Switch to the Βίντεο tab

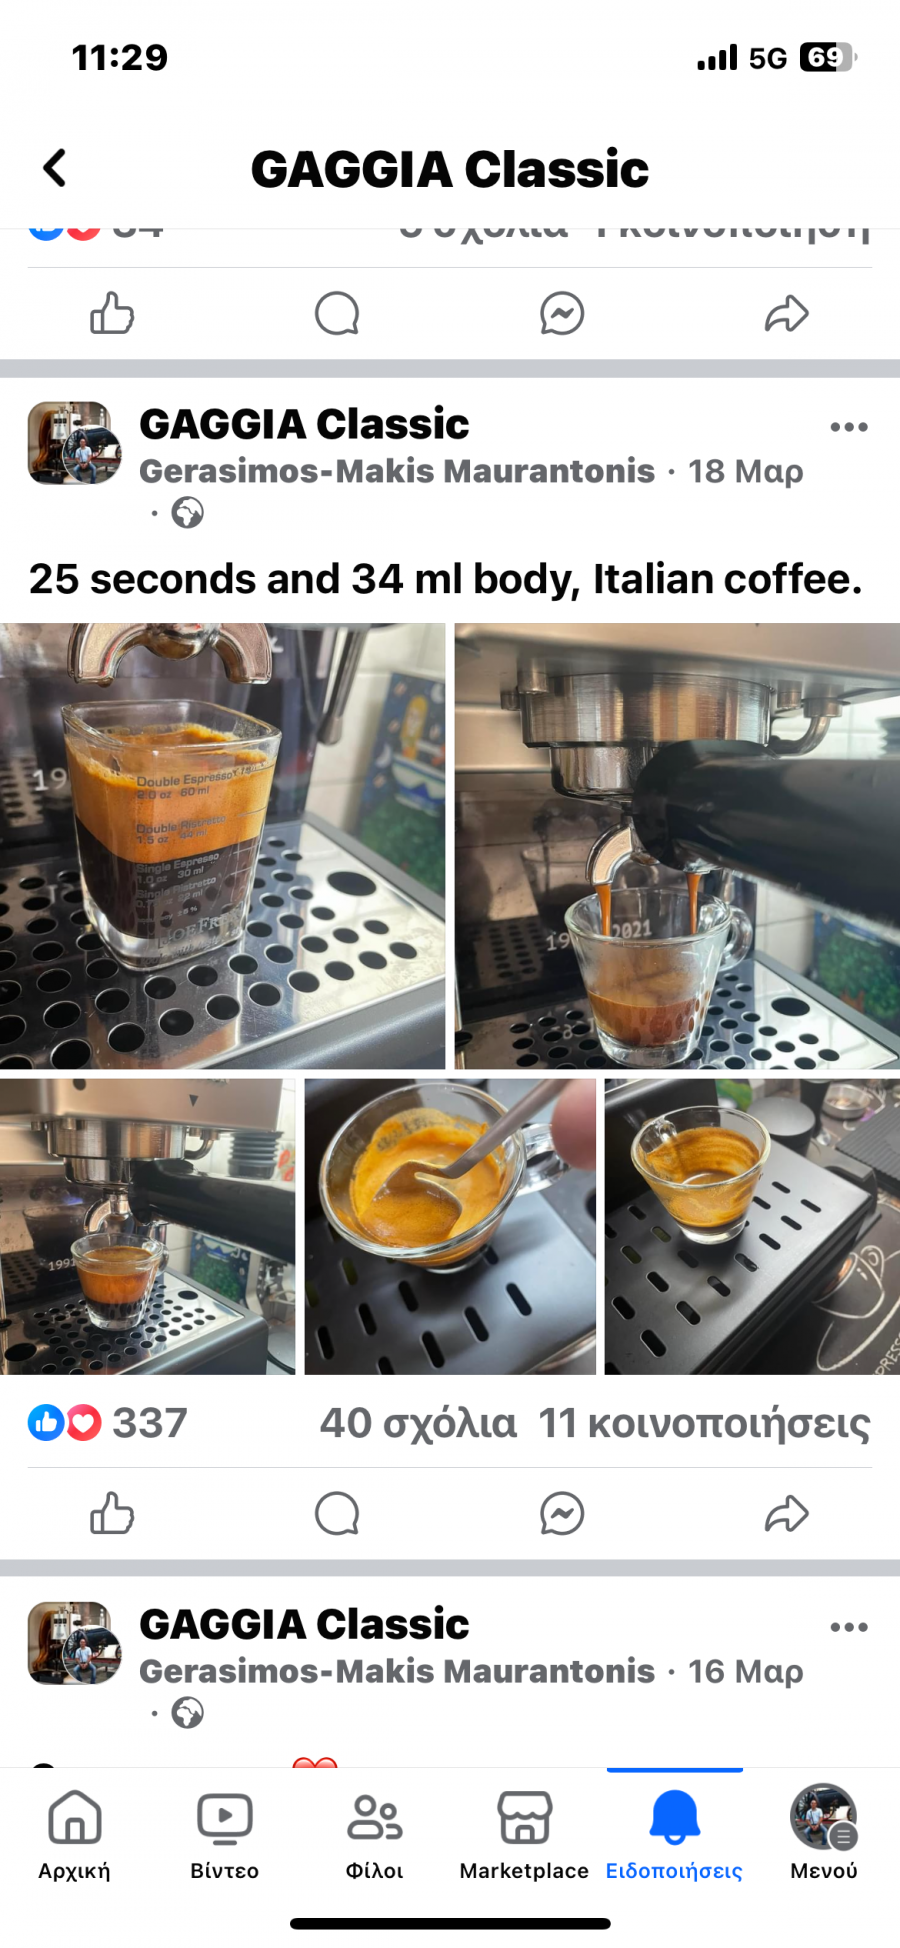225,1835
